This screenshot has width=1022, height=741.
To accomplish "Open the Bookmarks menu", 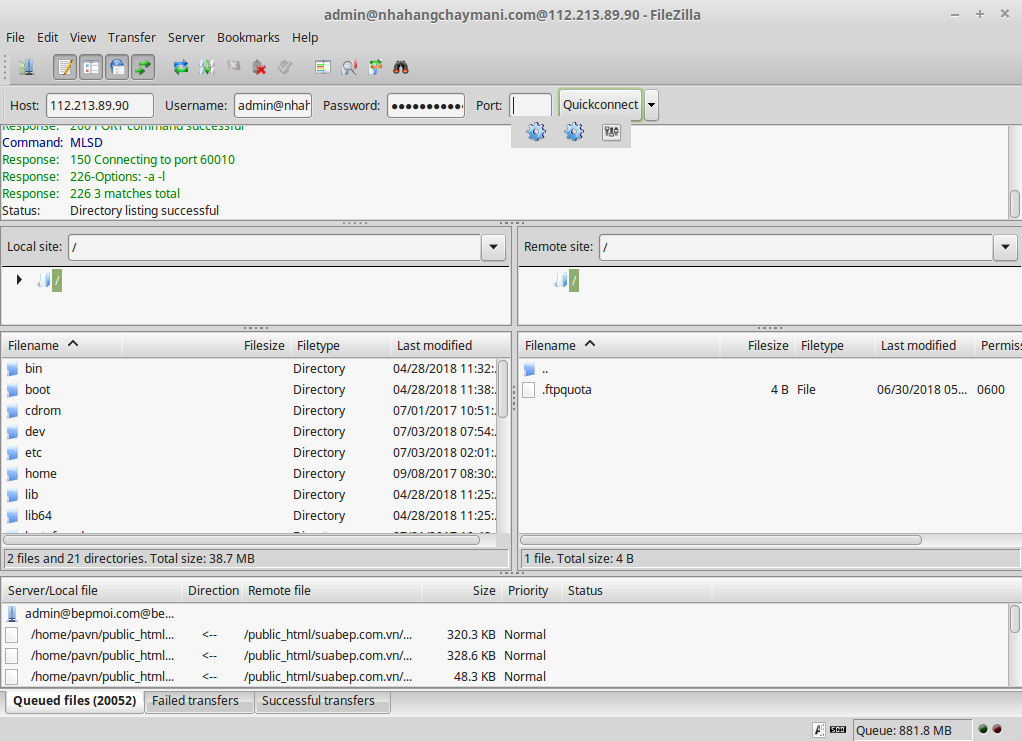I will pyautogui.click(x=248, y=38).
